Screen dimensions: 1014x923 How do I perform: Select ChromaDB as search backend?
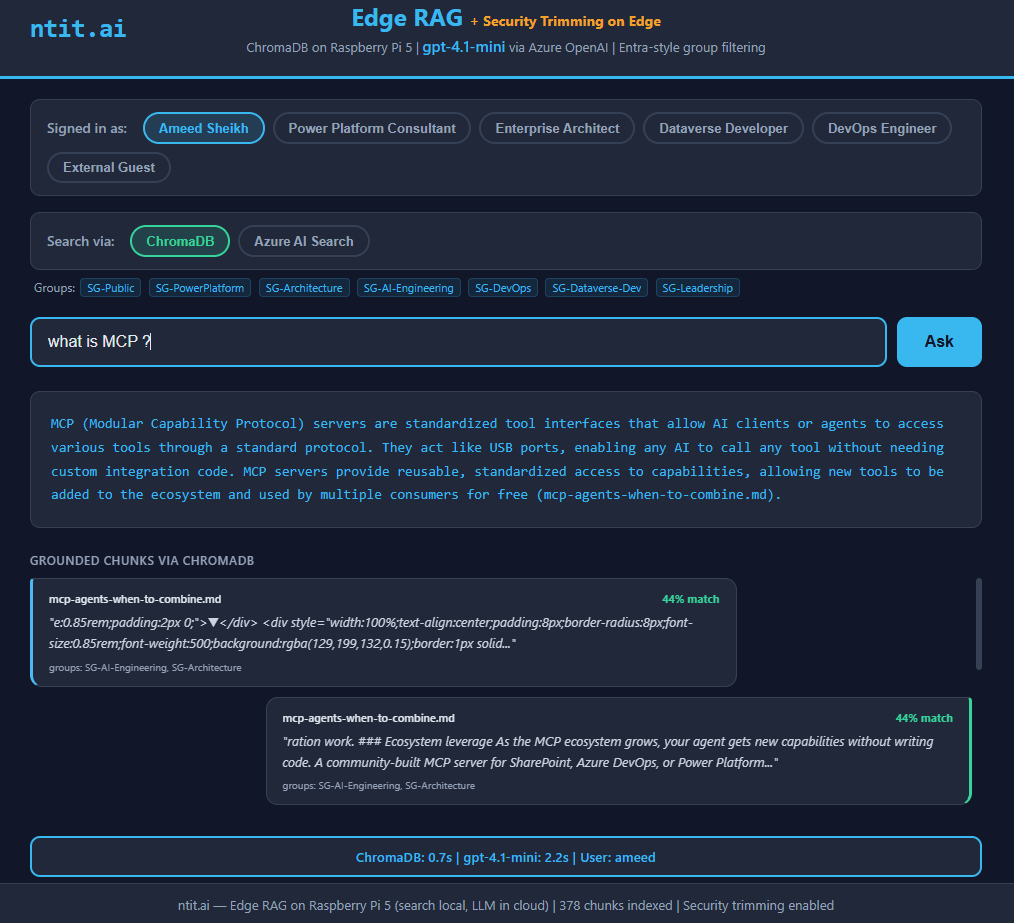click(180, 241)
